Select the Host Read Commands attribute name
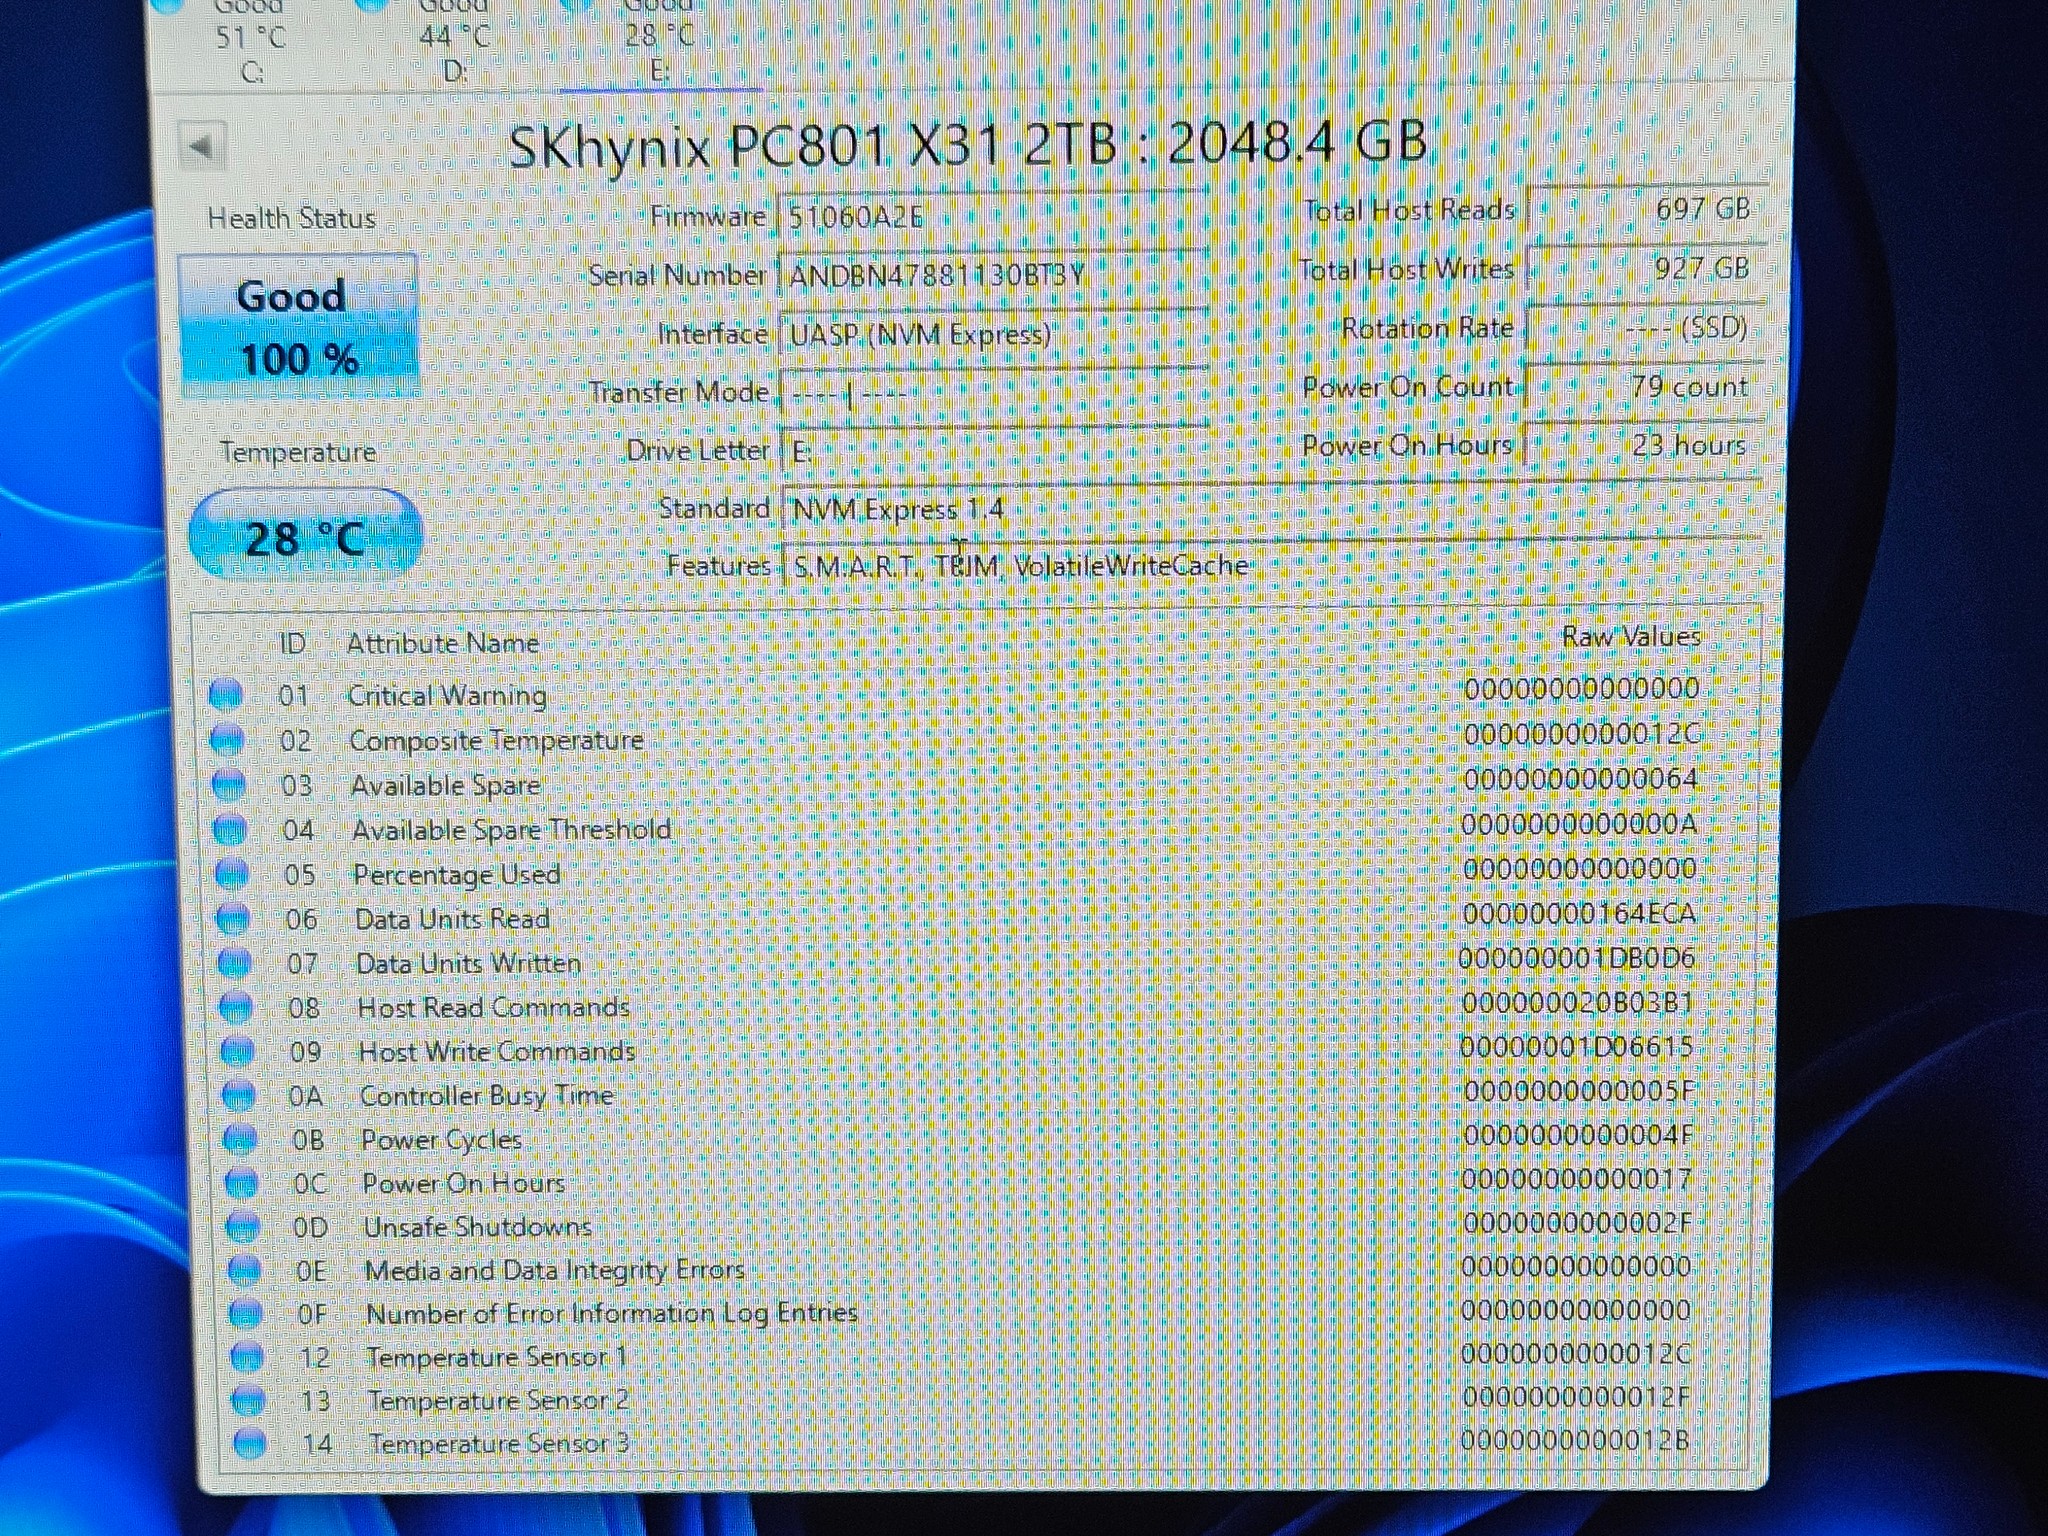 [x=494, y=1007]
